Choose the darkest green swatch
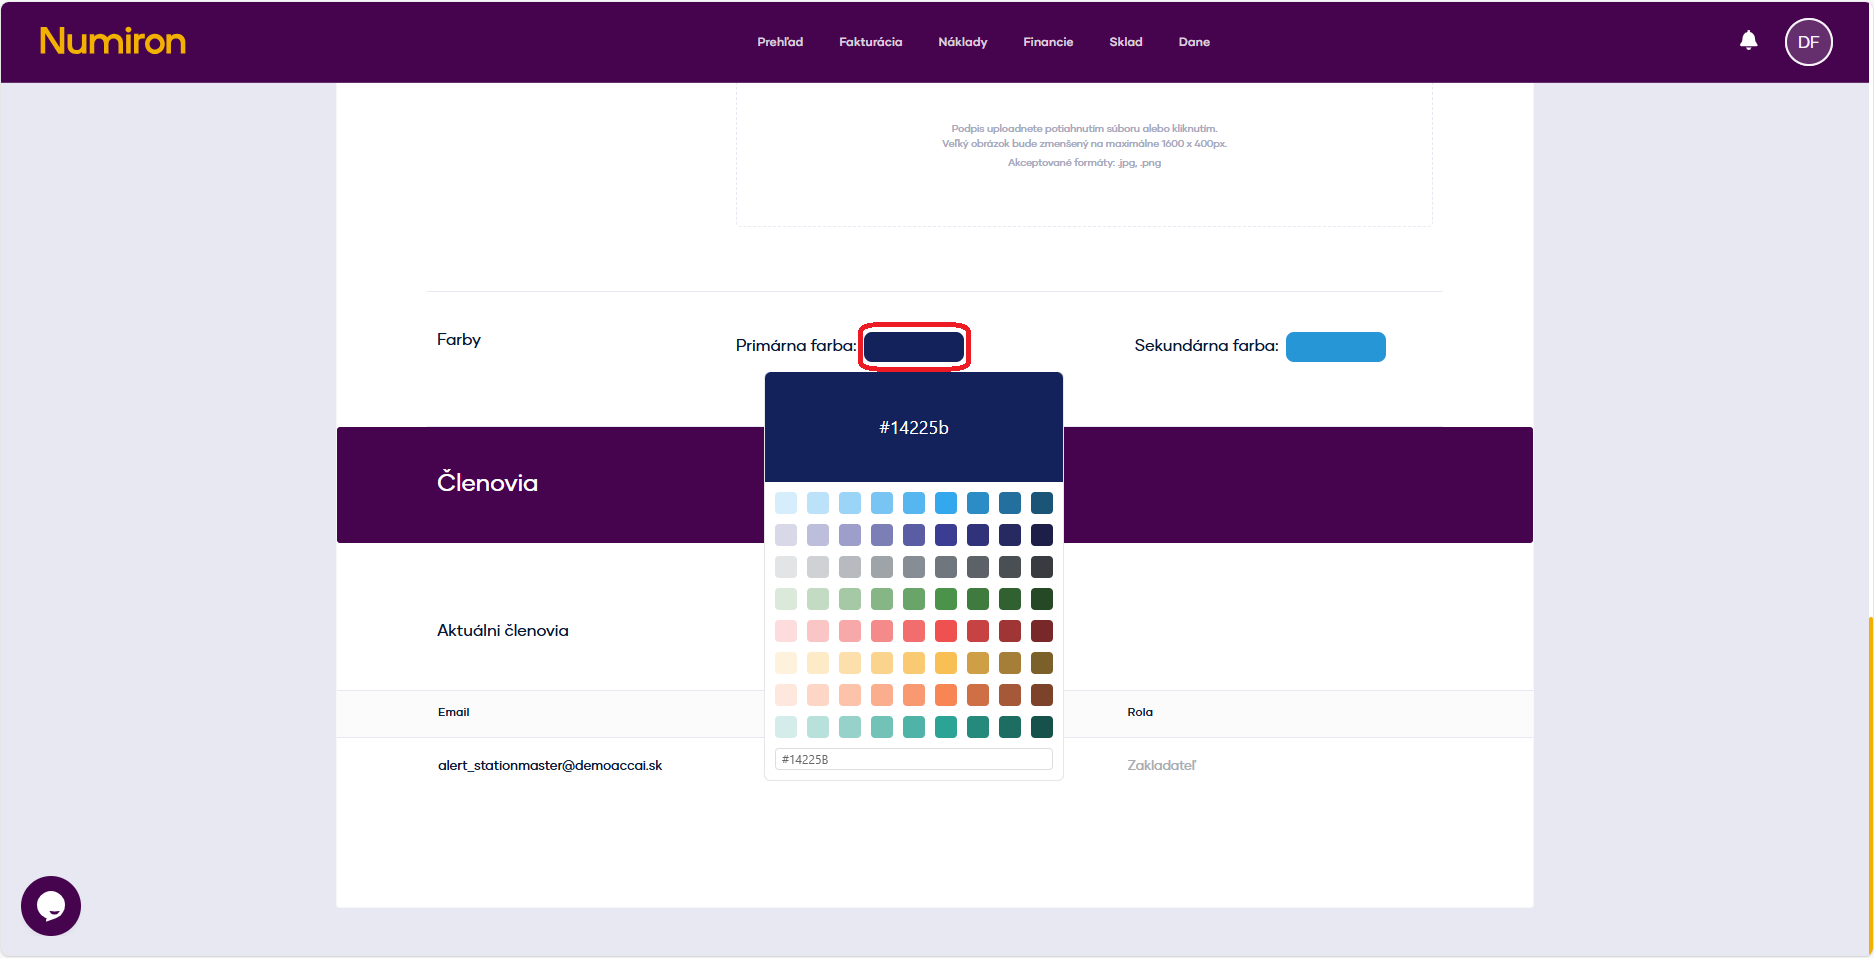The image size is (1874, 958). [x=1042, y=599]
